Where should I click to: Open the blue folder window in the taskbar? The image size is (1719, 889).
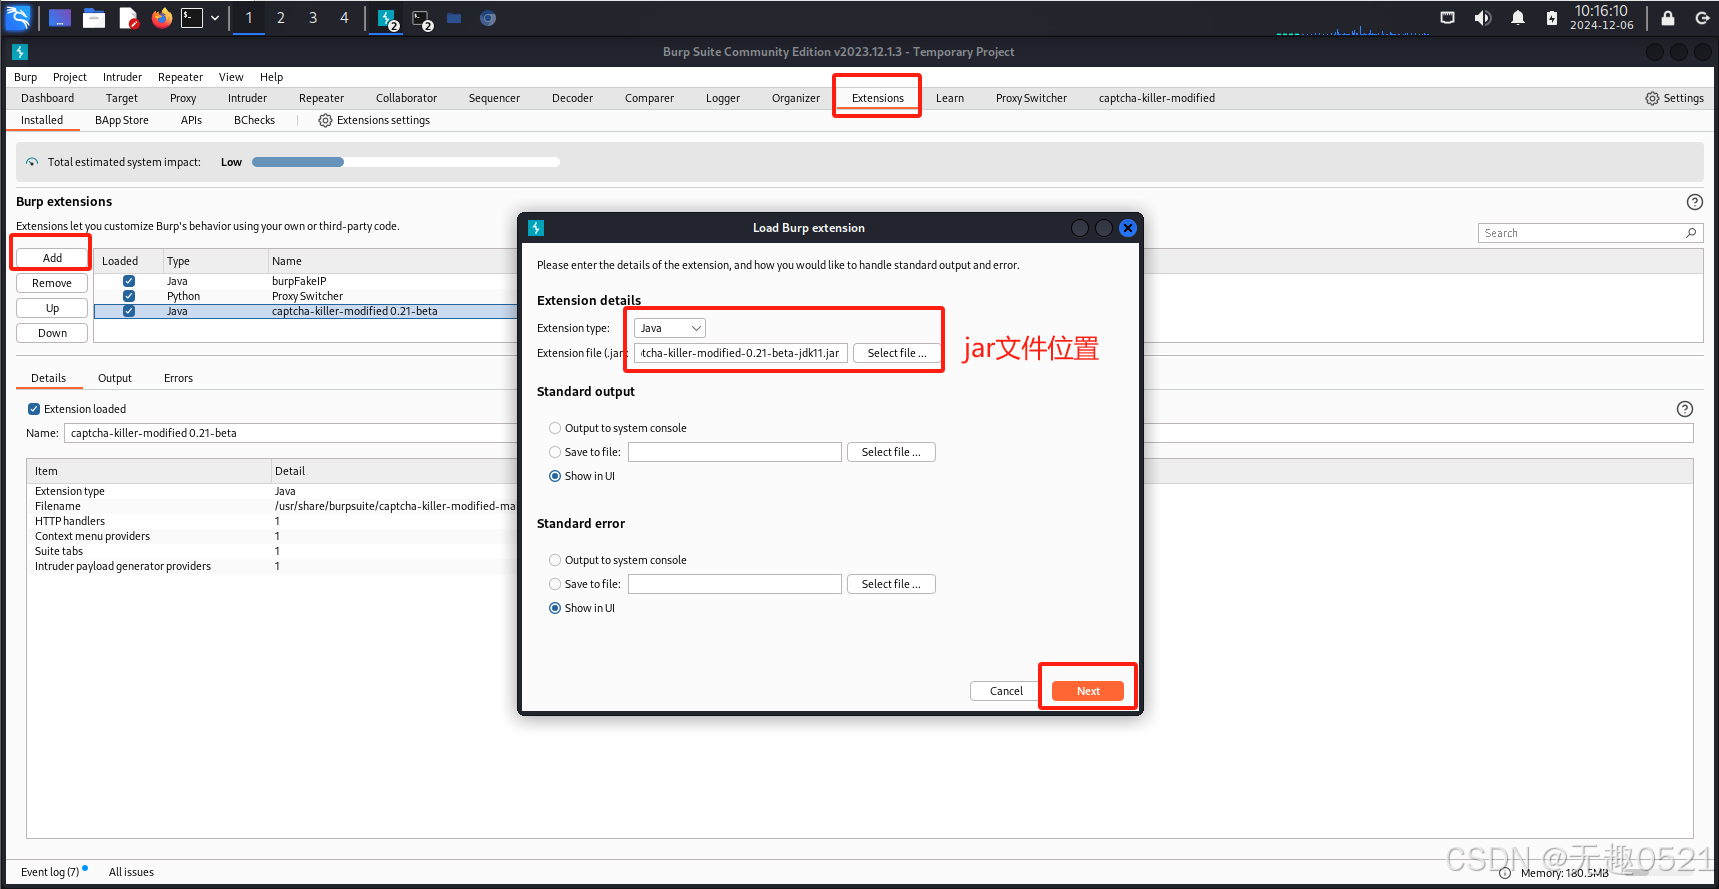[454, 18]
